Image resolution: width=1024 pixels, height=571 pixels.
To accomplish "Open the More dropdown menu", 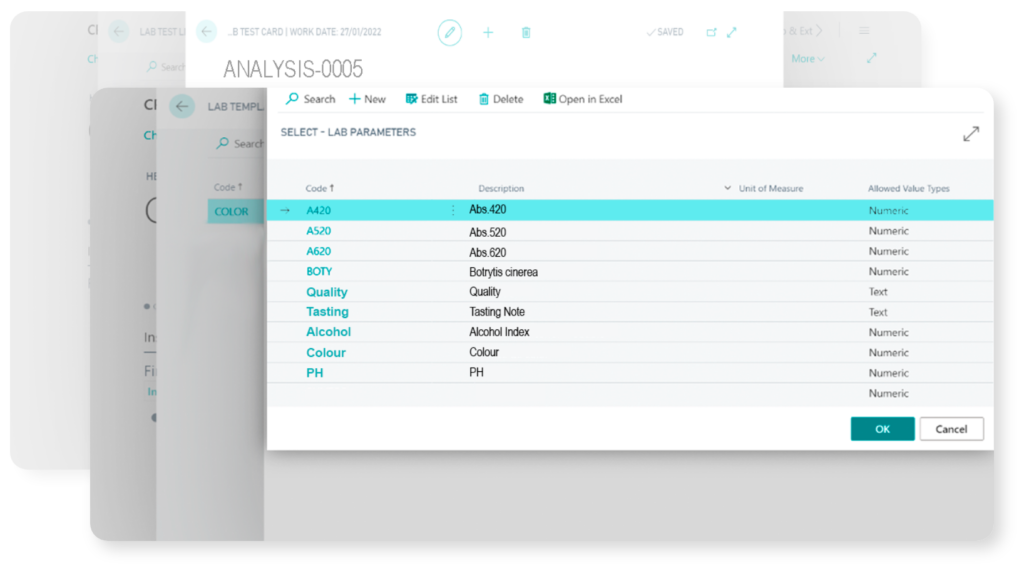I will point(807,59).
